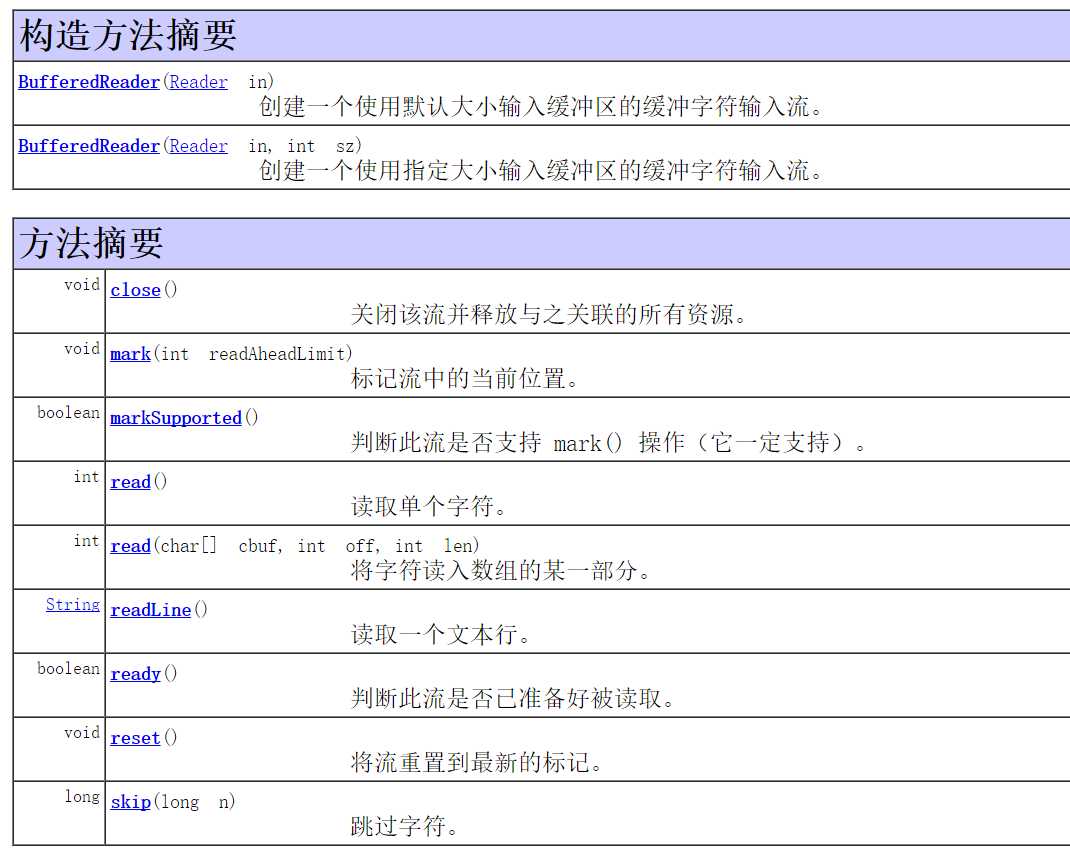Click the parameter text (int readAheadLimit)
Image resolution: width=1070 pixels, height=856 pixels.
[253, 354]
